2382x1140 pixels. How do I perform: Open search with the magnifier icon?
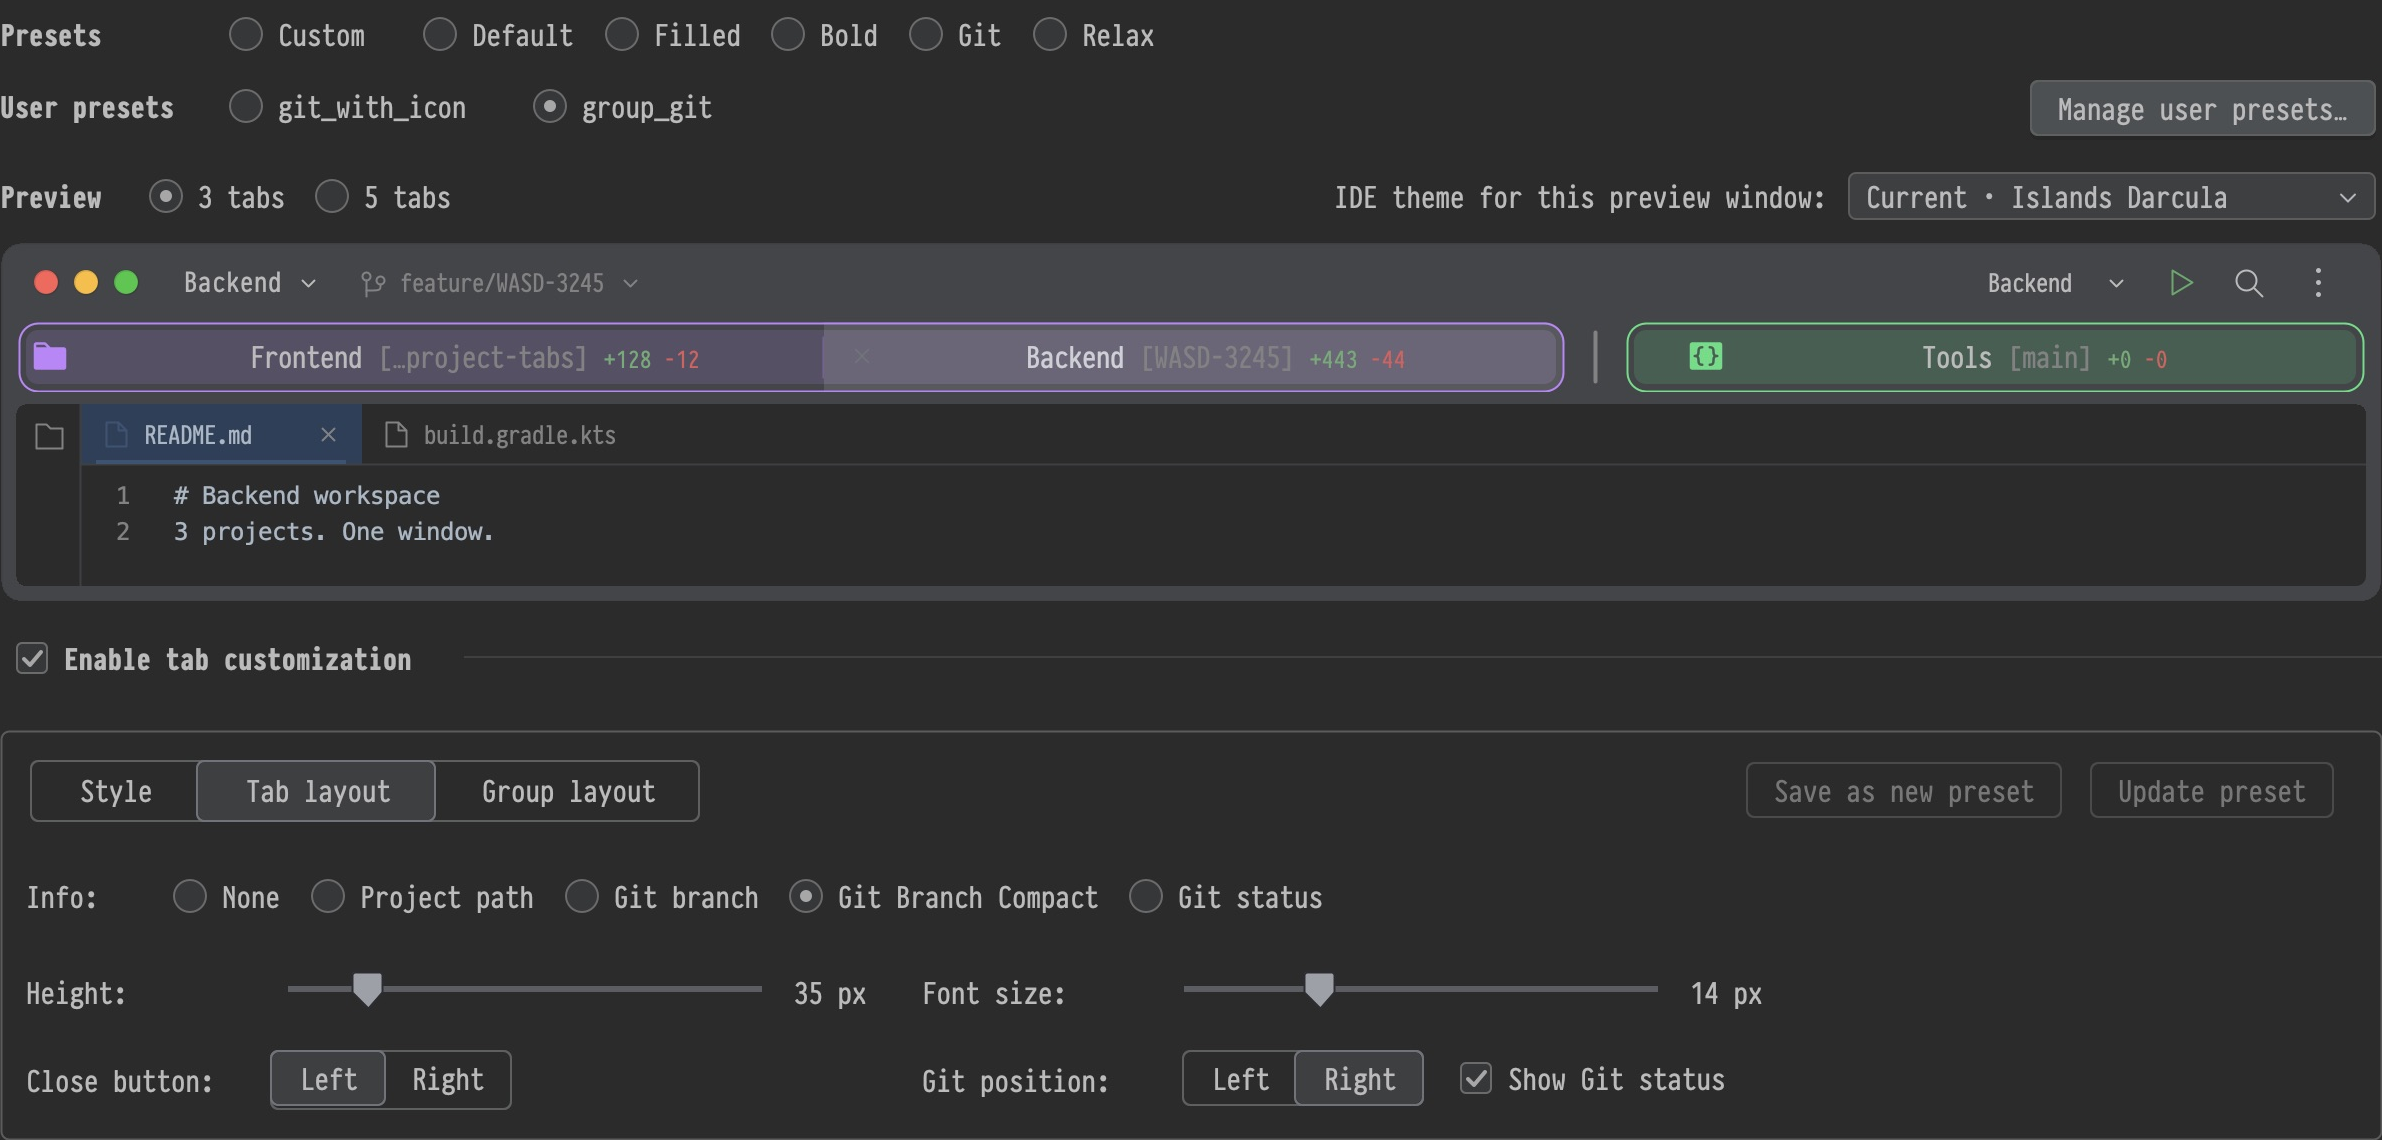click(2248, 283)
